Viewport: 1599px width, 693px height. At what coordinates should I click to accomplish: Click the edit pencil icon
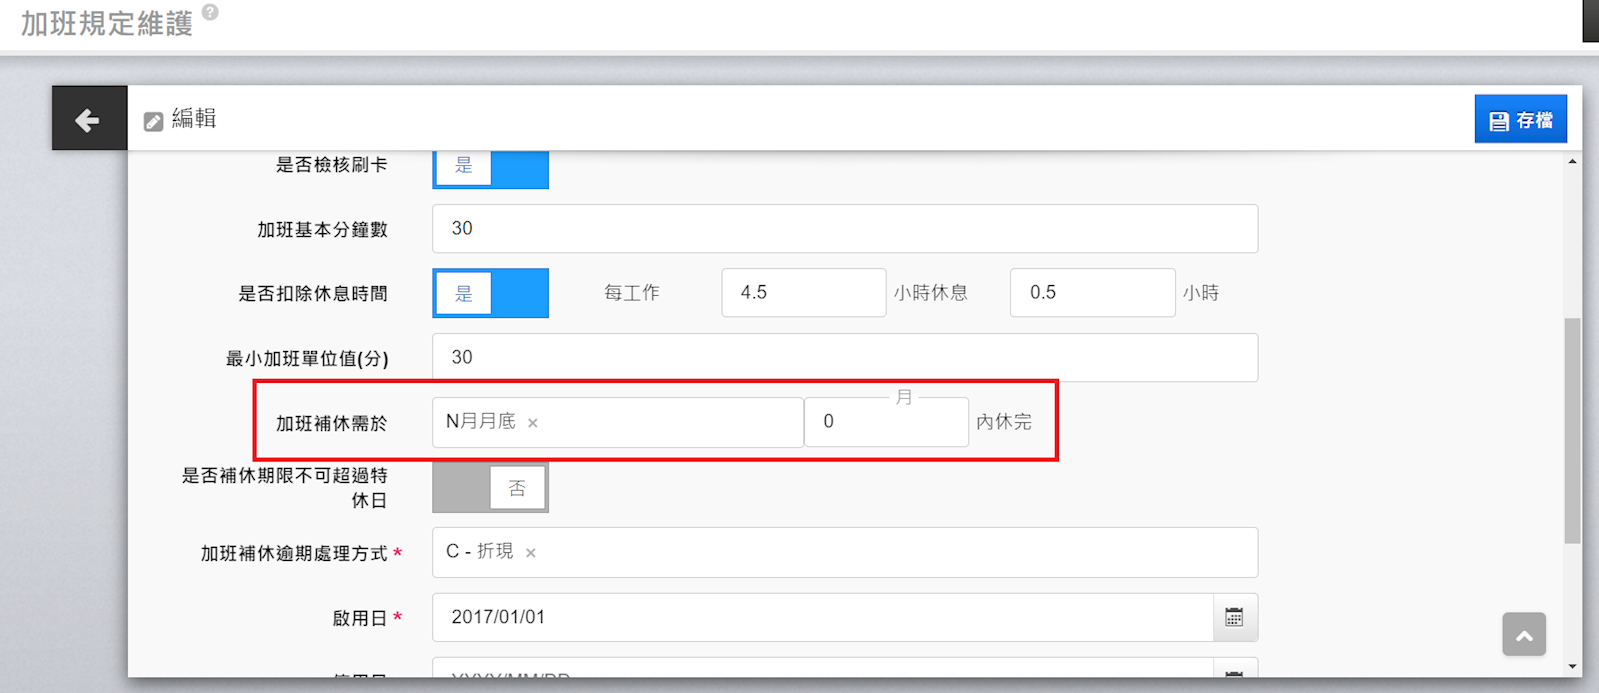pos(153,121)
